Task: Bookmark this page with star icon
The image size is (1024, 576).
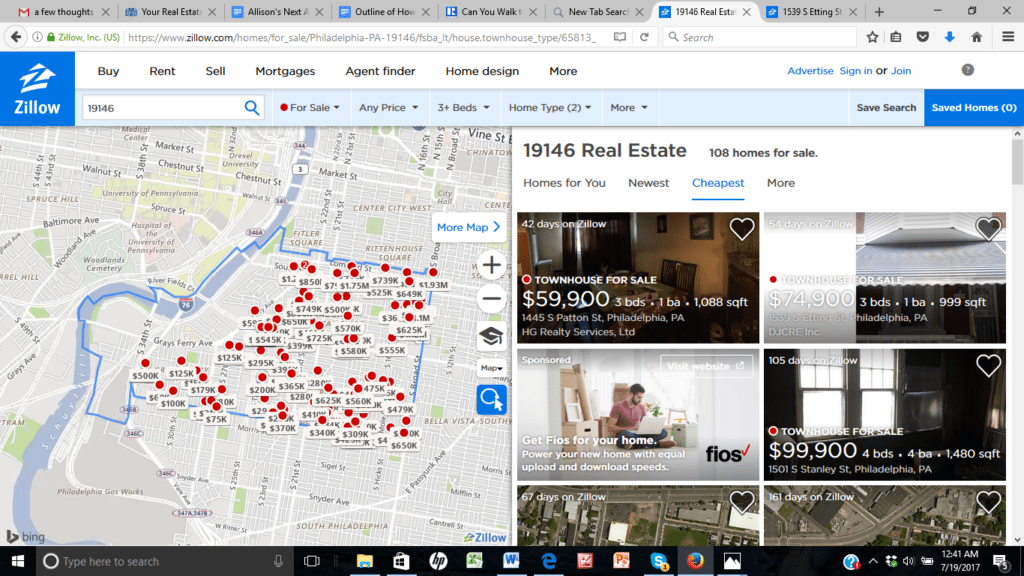Action: click(x=872, y=37)
